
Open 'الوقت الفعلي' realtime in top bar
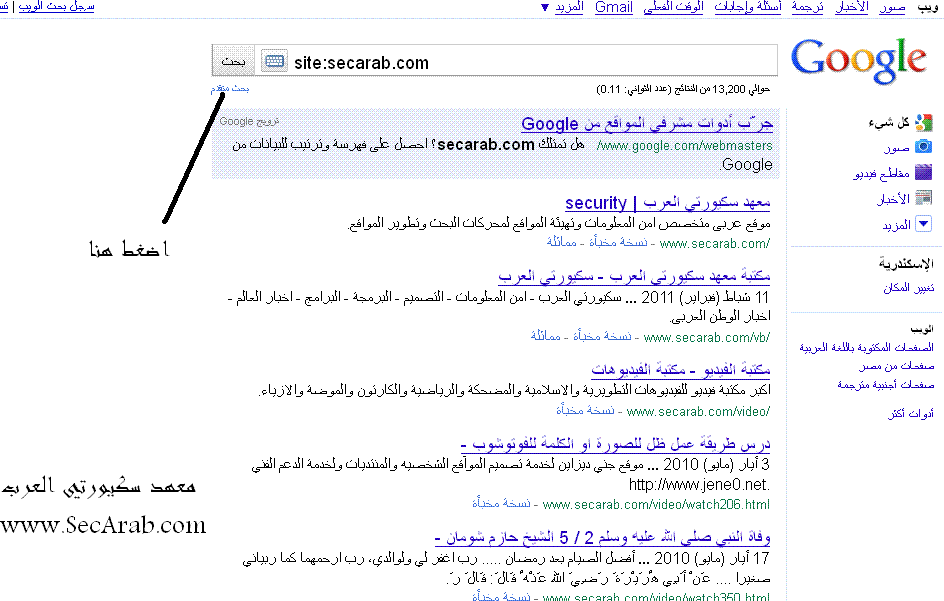(x=673, y=7)
